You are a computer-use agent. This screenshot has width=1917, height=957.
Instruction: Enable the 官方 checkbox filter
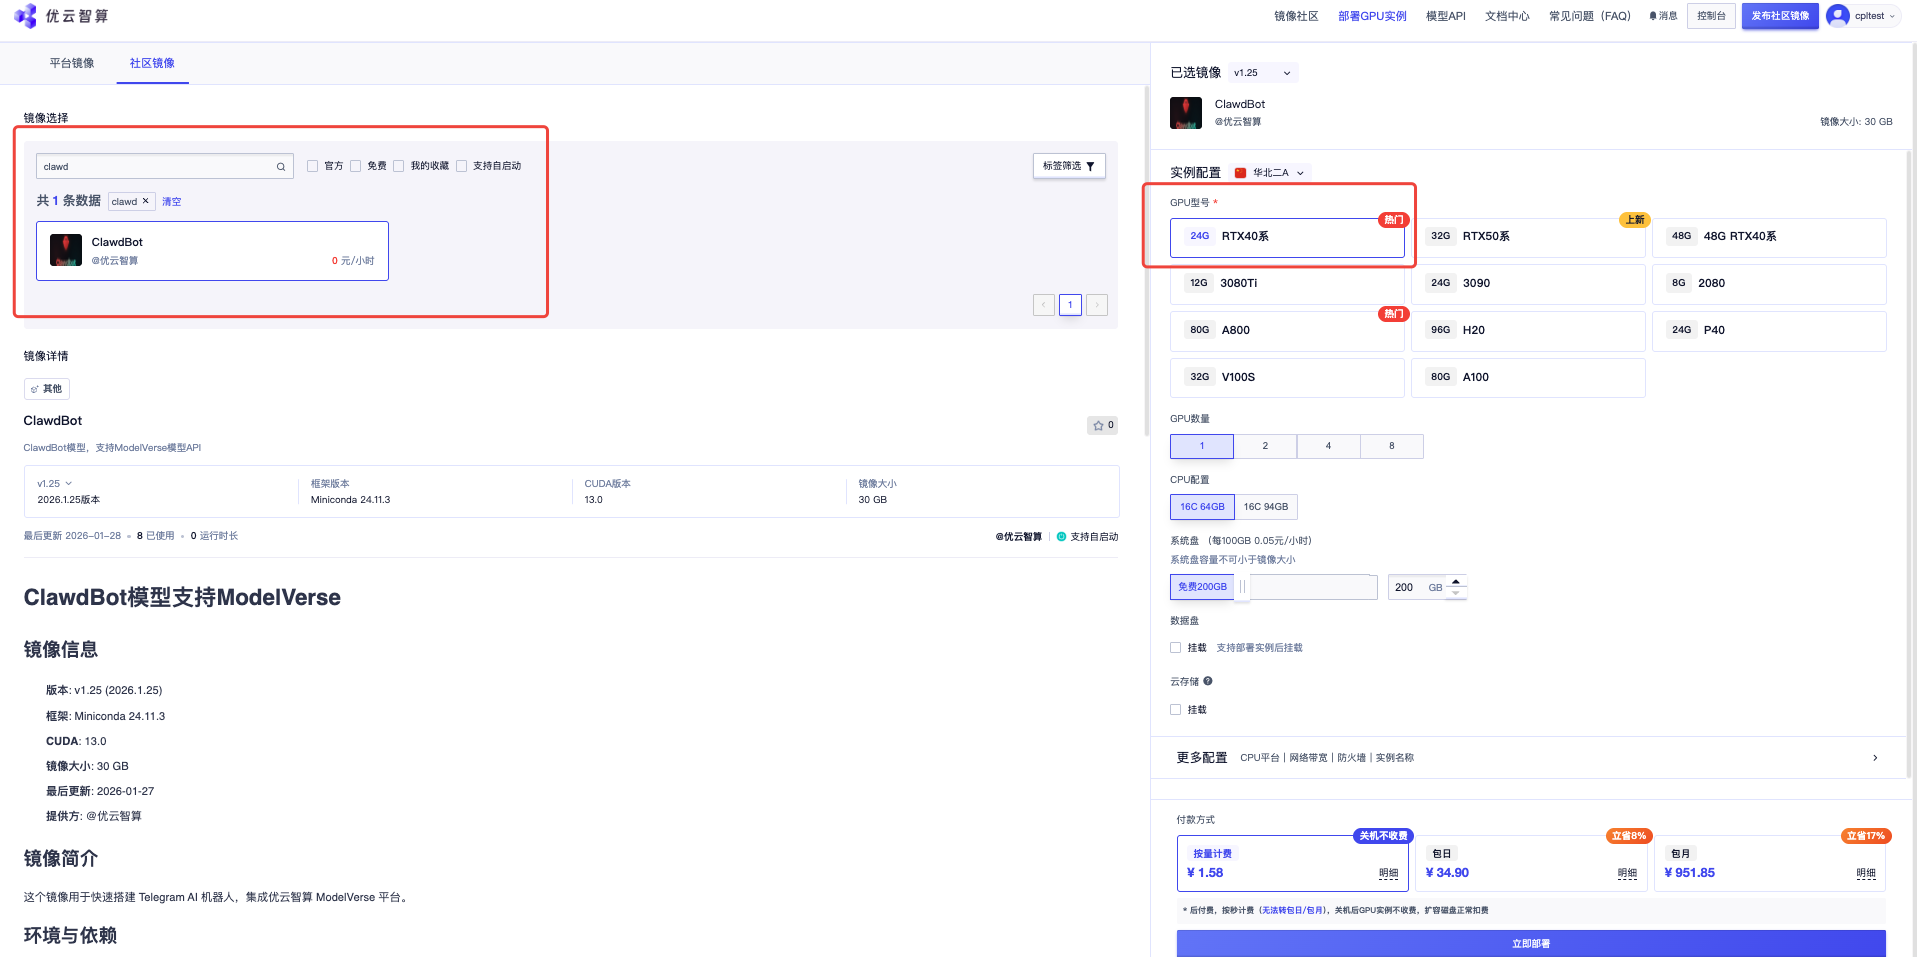point(313,166)
